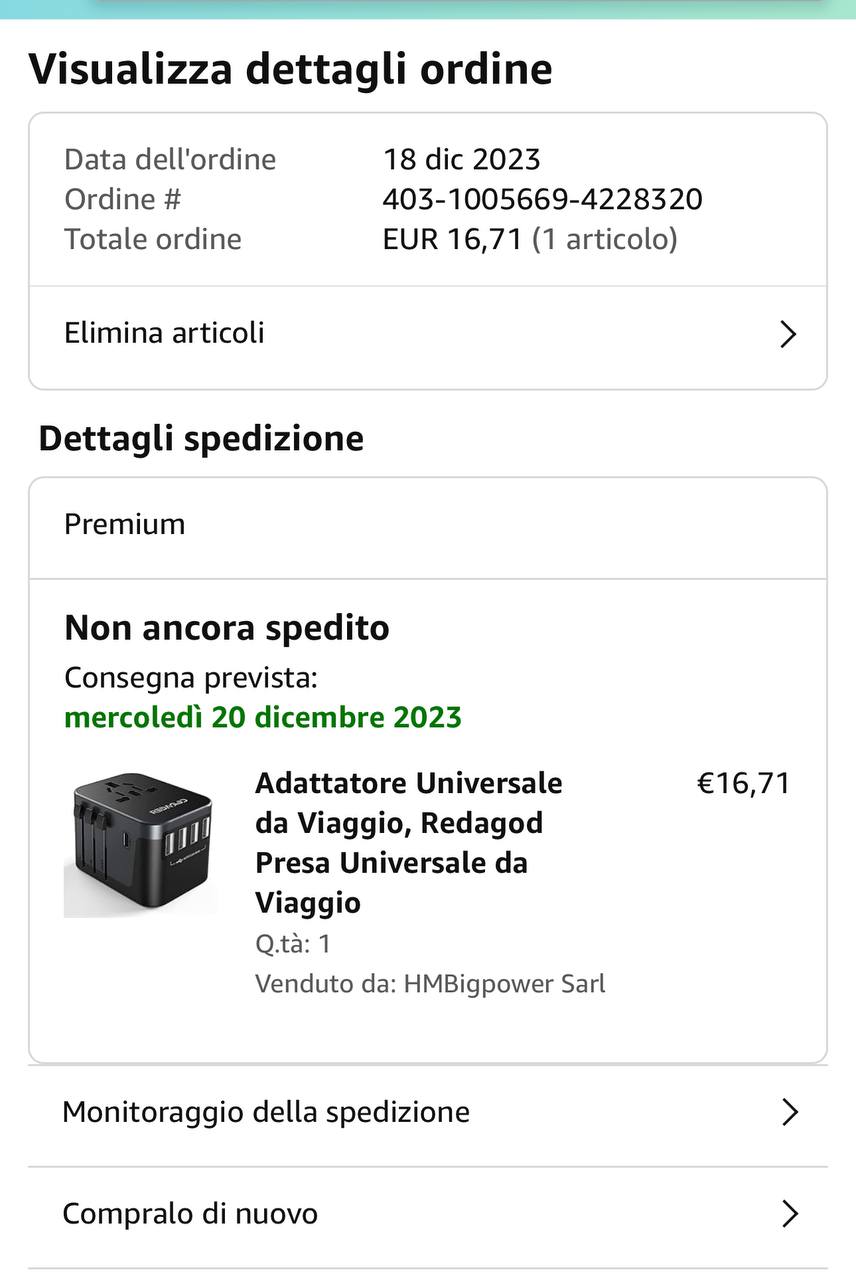Click the €16,71 item price
Viewport: 856px width, 1280px height.
743,783
